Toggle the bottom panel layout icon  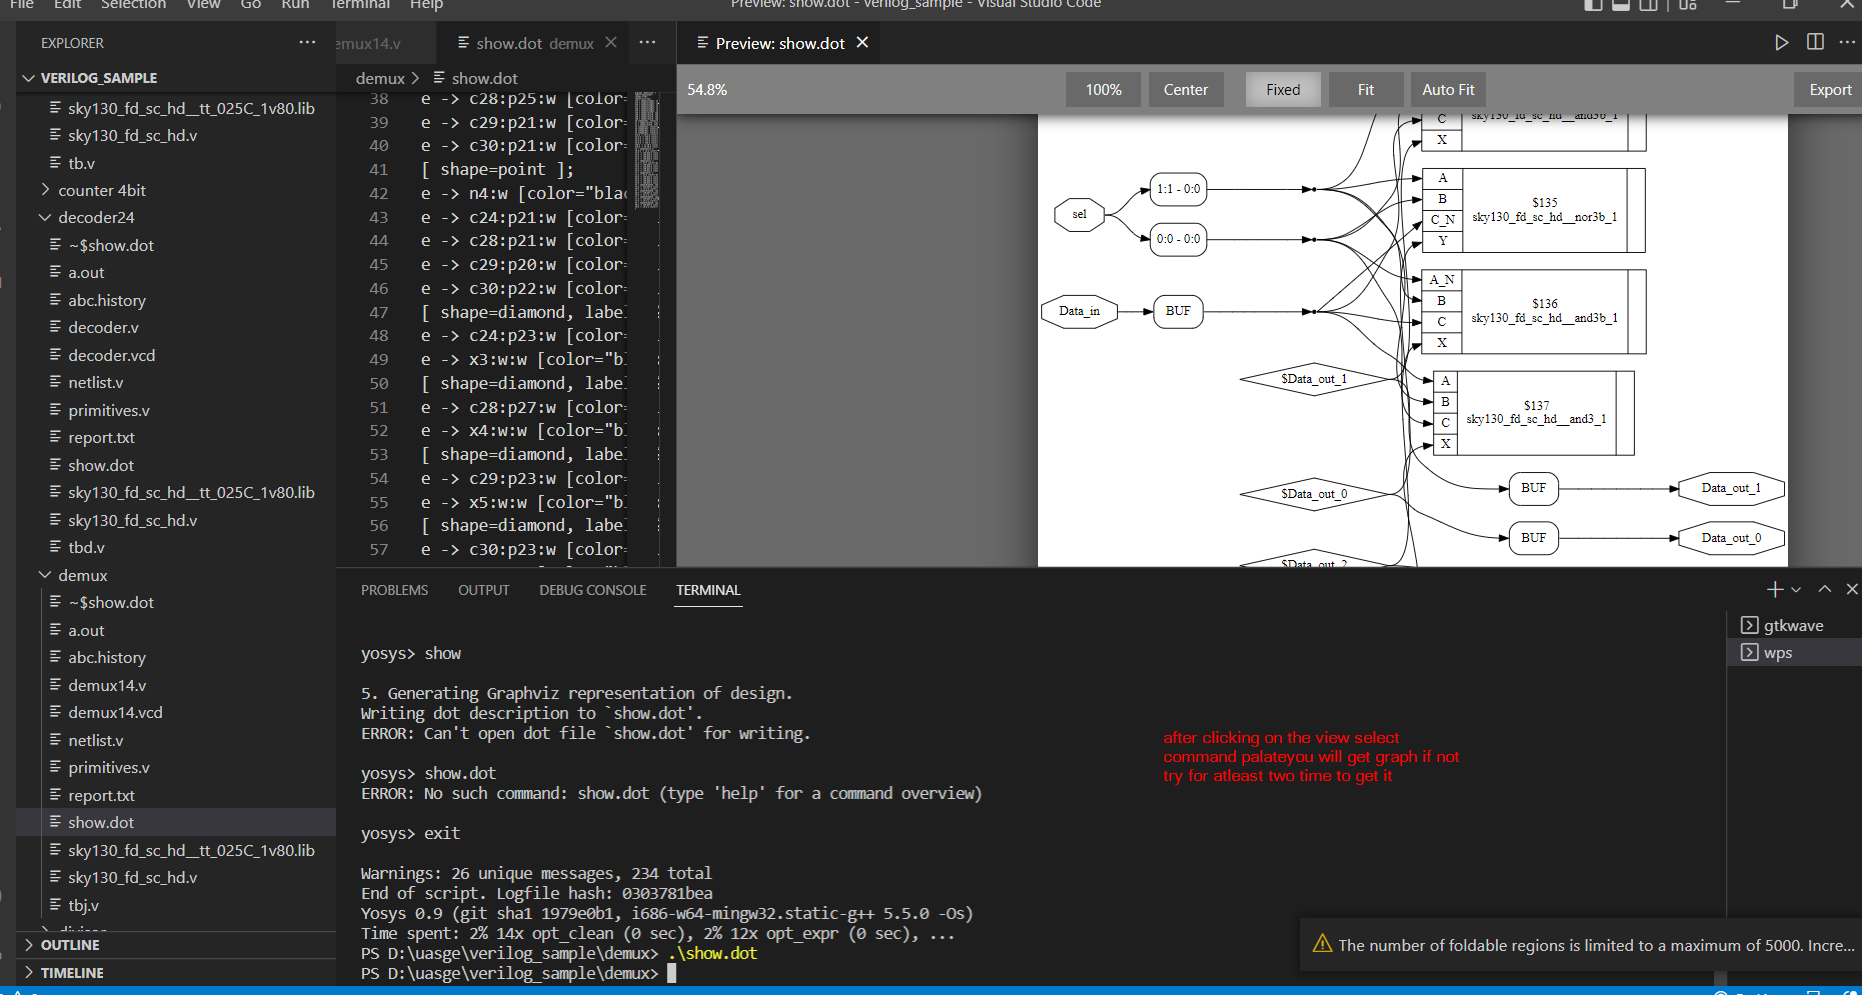[x=1621, y=4]
